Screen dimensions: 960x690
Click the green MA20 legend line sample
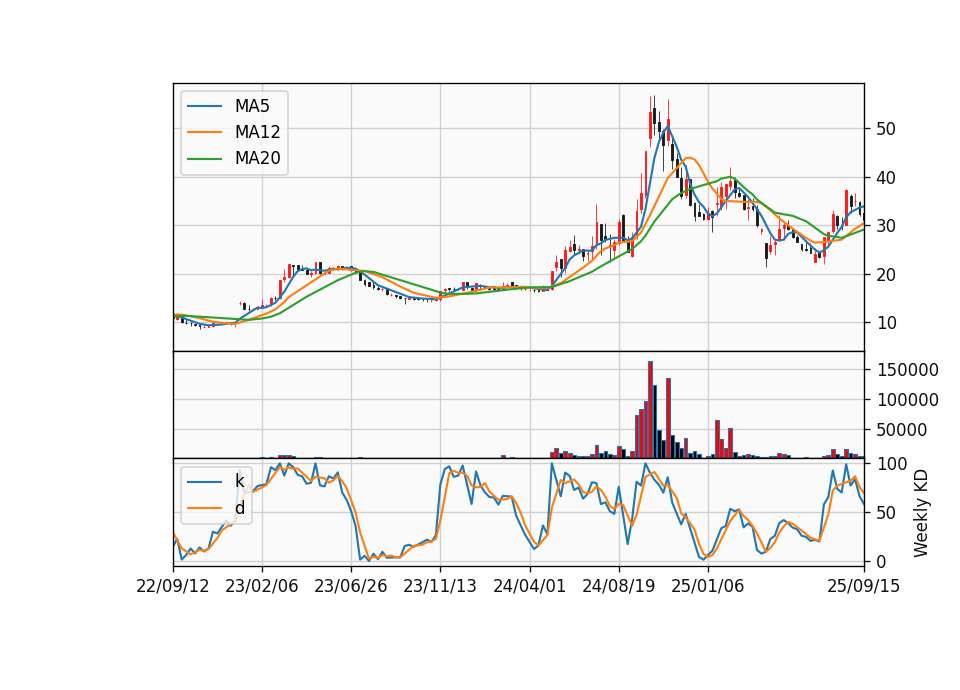coord(204,159)
